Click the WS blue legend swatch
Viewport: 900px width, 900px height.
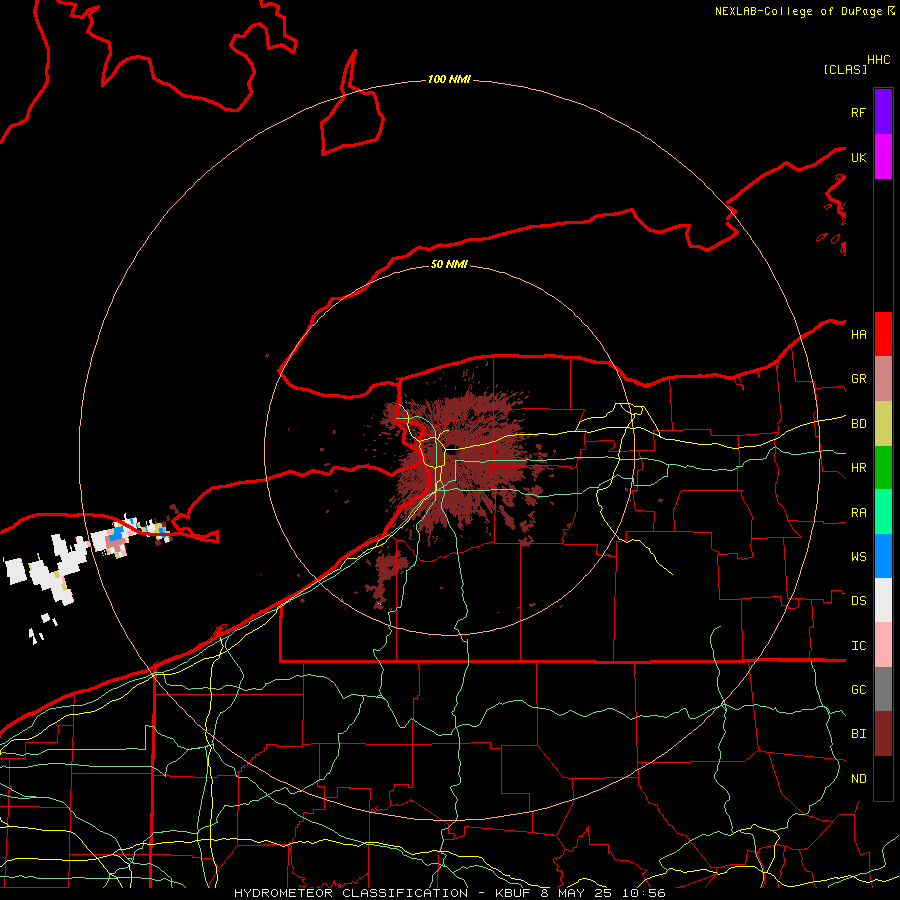(883, 556)
